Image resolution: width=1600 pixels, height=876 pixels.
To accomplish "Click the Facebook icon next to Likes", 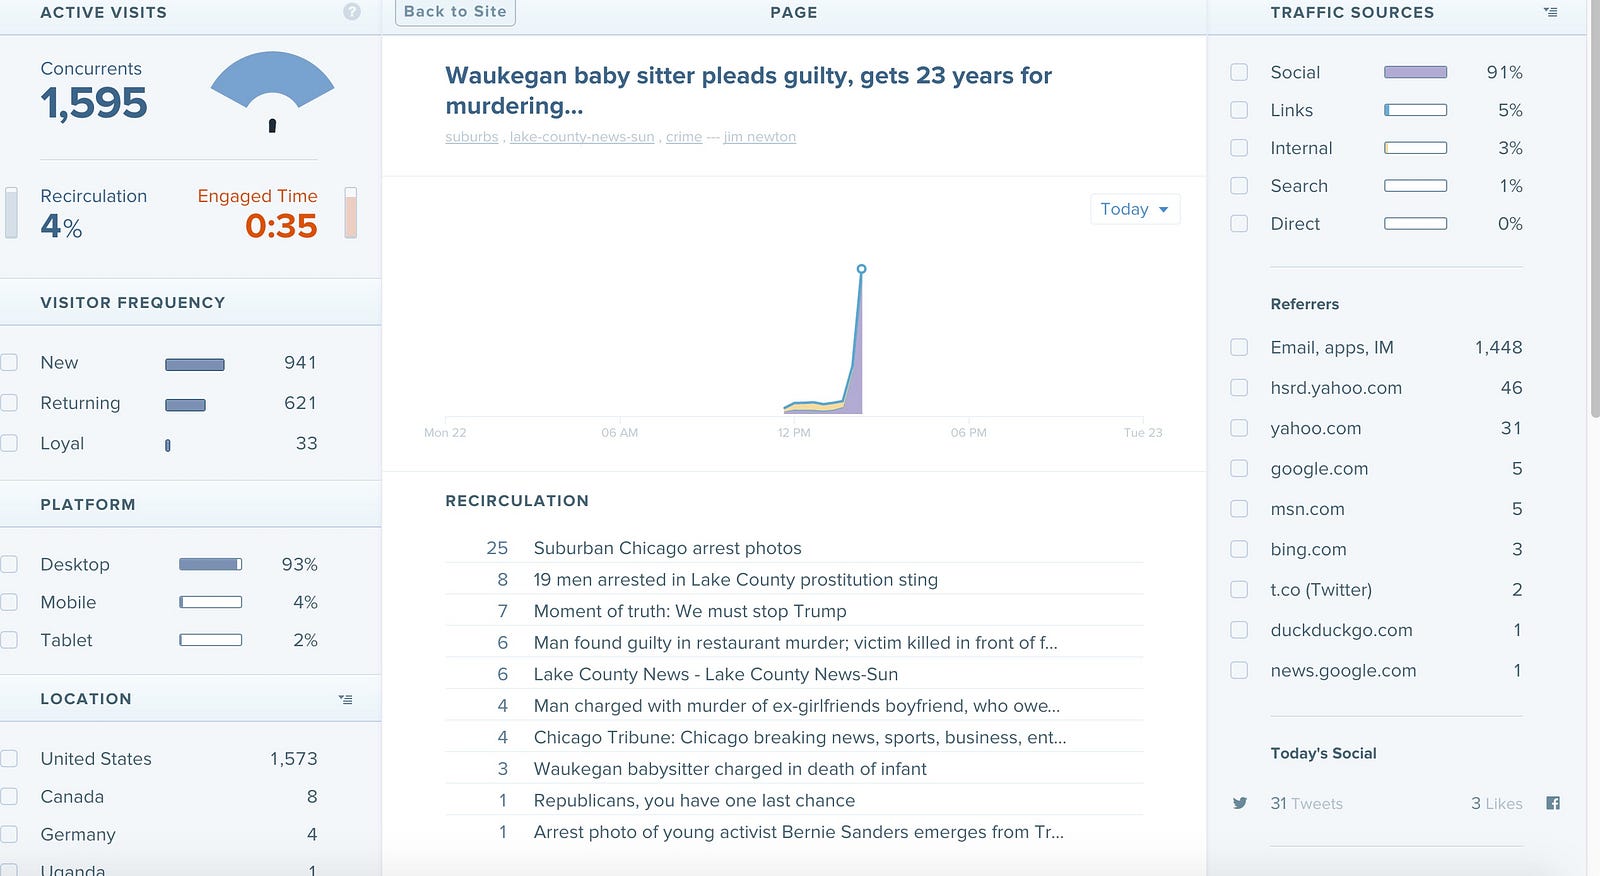I will point(1553,803).
